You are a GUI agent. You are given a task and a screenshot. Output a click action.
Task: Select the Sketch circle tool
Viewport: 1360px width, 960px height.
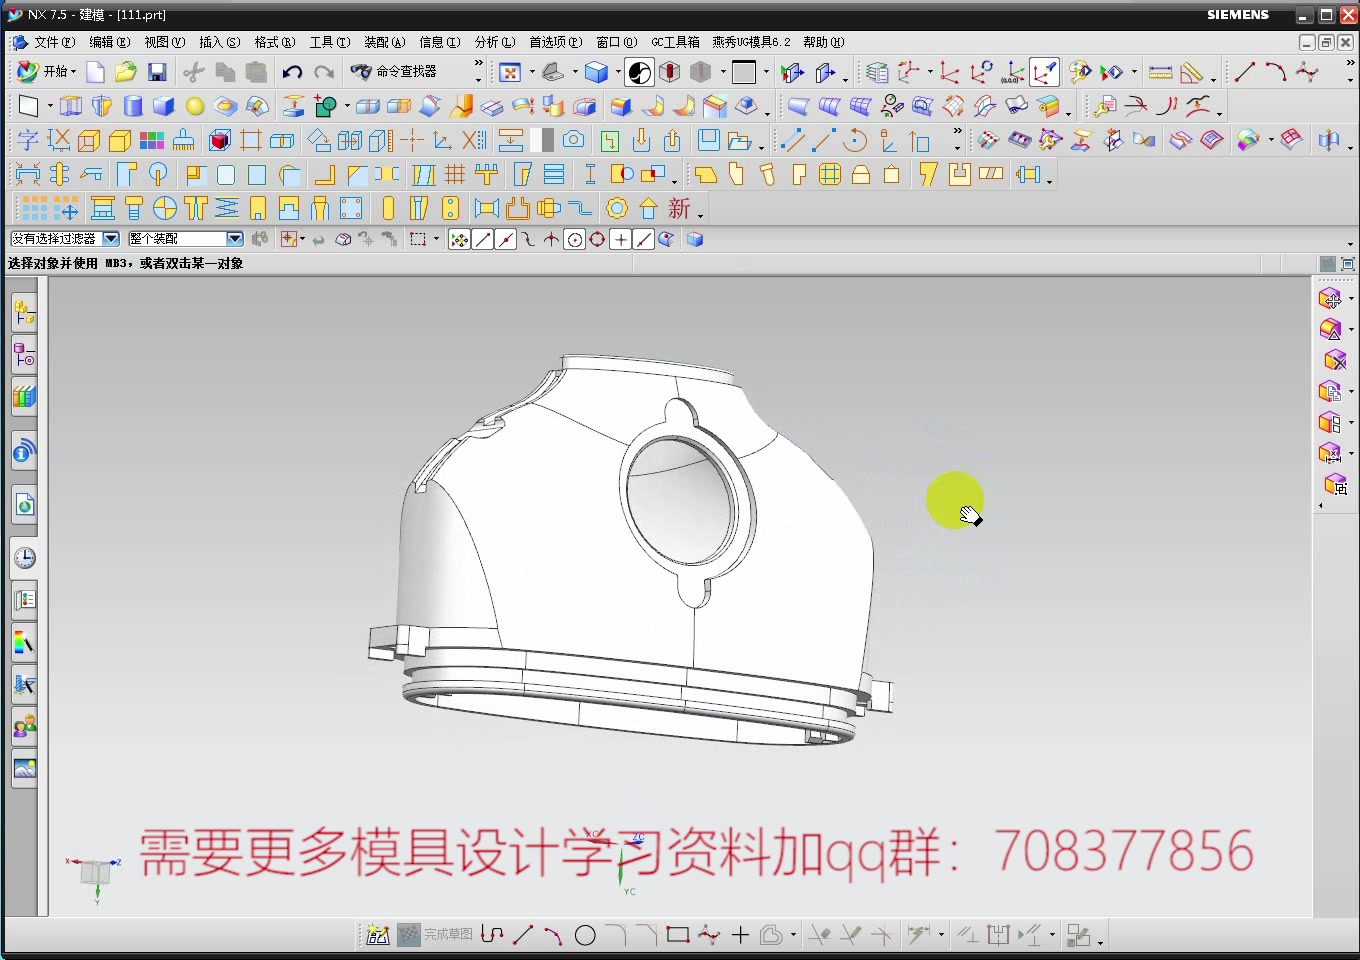586,935
